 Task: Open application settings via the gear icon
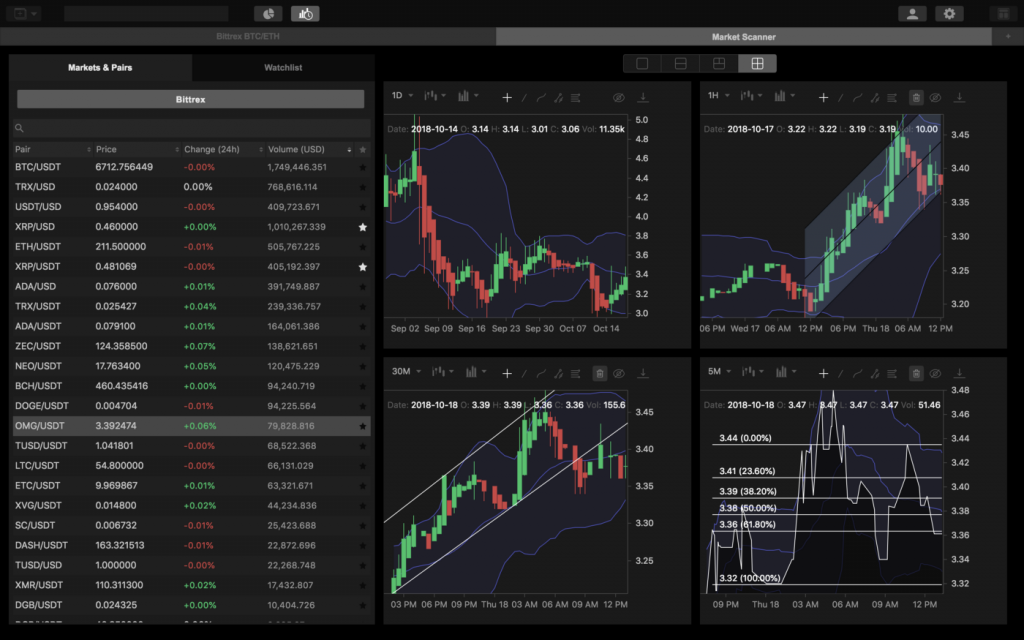click(948, 14)
